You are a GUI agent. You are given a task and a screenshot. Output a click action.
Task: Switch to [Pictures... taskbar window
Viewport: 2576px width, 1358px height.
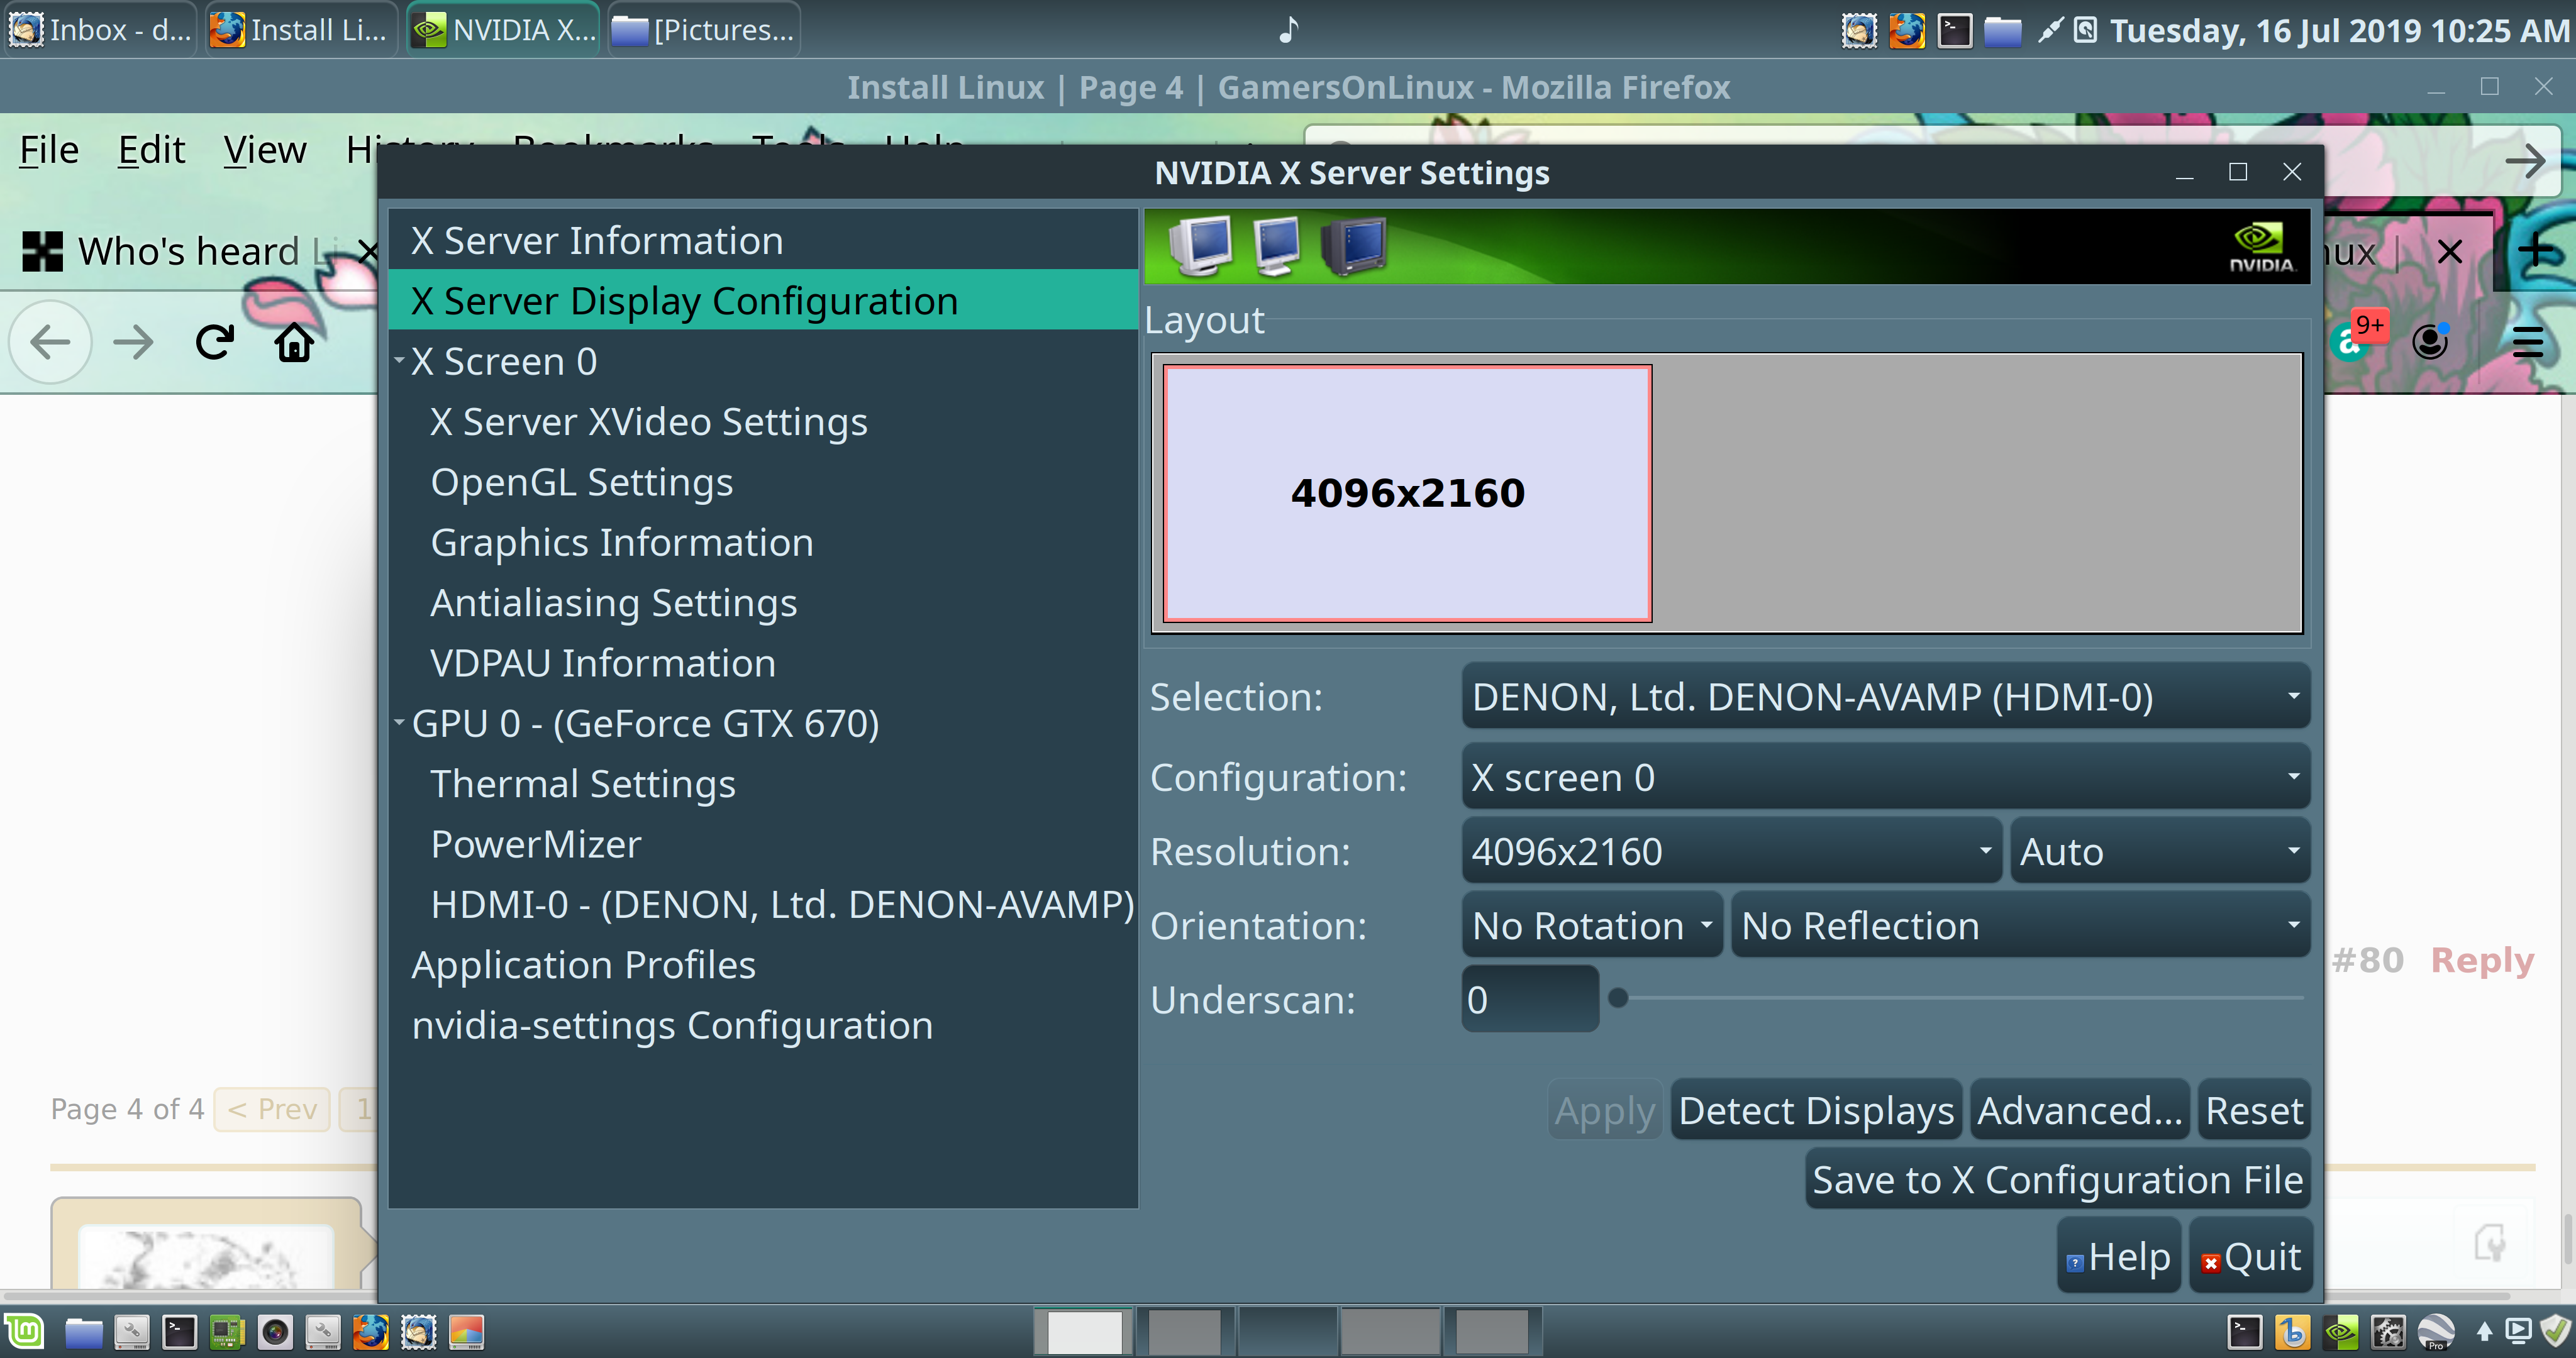[x=704, y=29]
